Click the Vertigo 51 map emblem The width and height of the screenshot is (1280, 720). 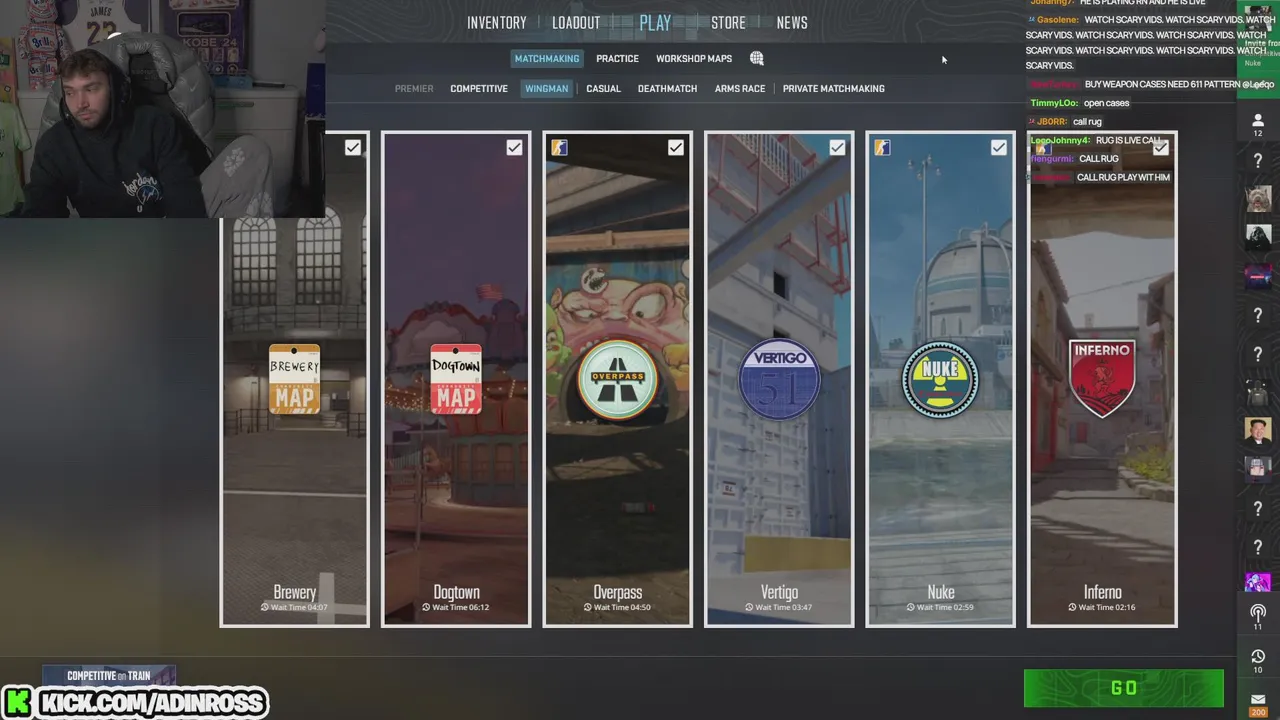[x=780, y=379]
